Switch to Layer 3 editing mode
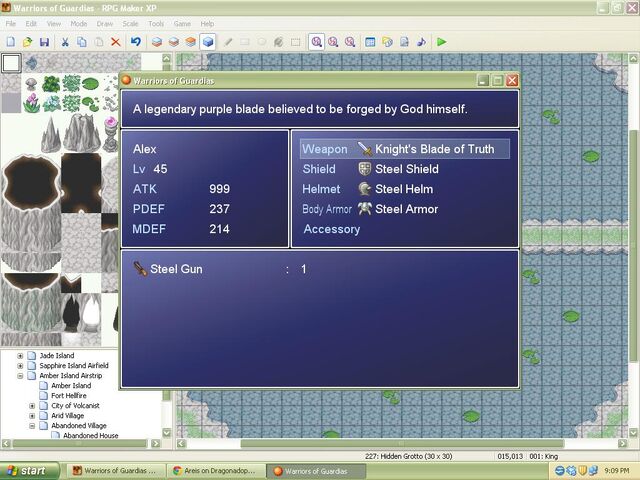640x480 pixels. (x=191, y=42)
